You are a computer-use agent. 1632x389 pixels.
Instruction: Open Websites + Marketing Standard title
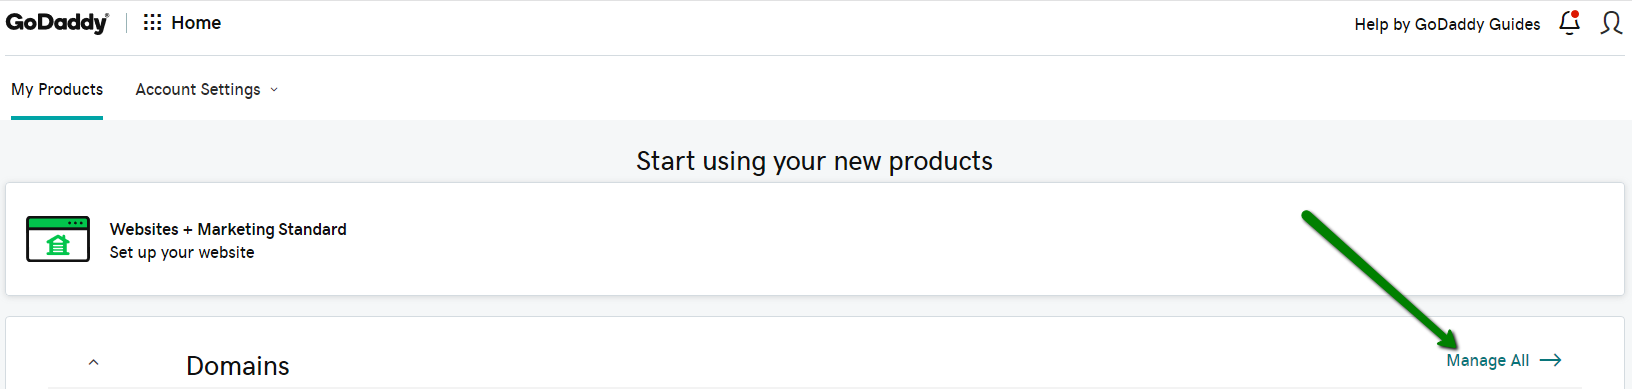pyautogui.click(x=228, y=229)
